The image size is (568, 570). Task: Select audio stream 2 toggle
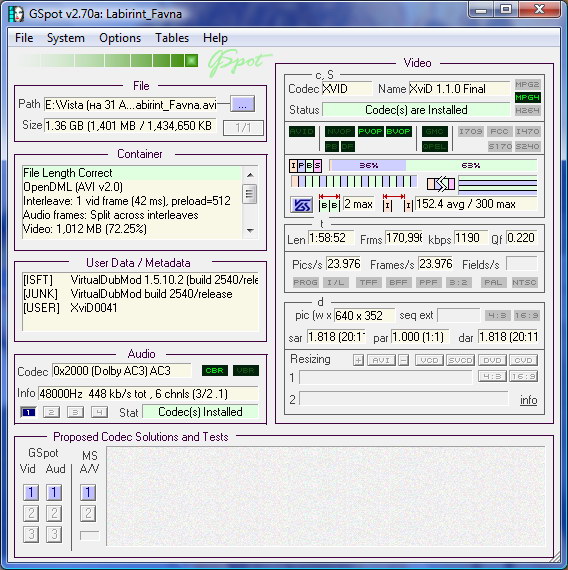pos(51,412)
